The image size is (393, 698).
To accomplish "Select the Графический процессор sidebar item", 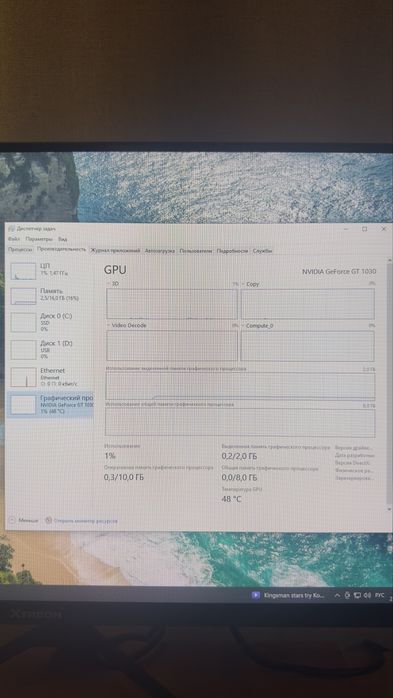I will [51, 404].
